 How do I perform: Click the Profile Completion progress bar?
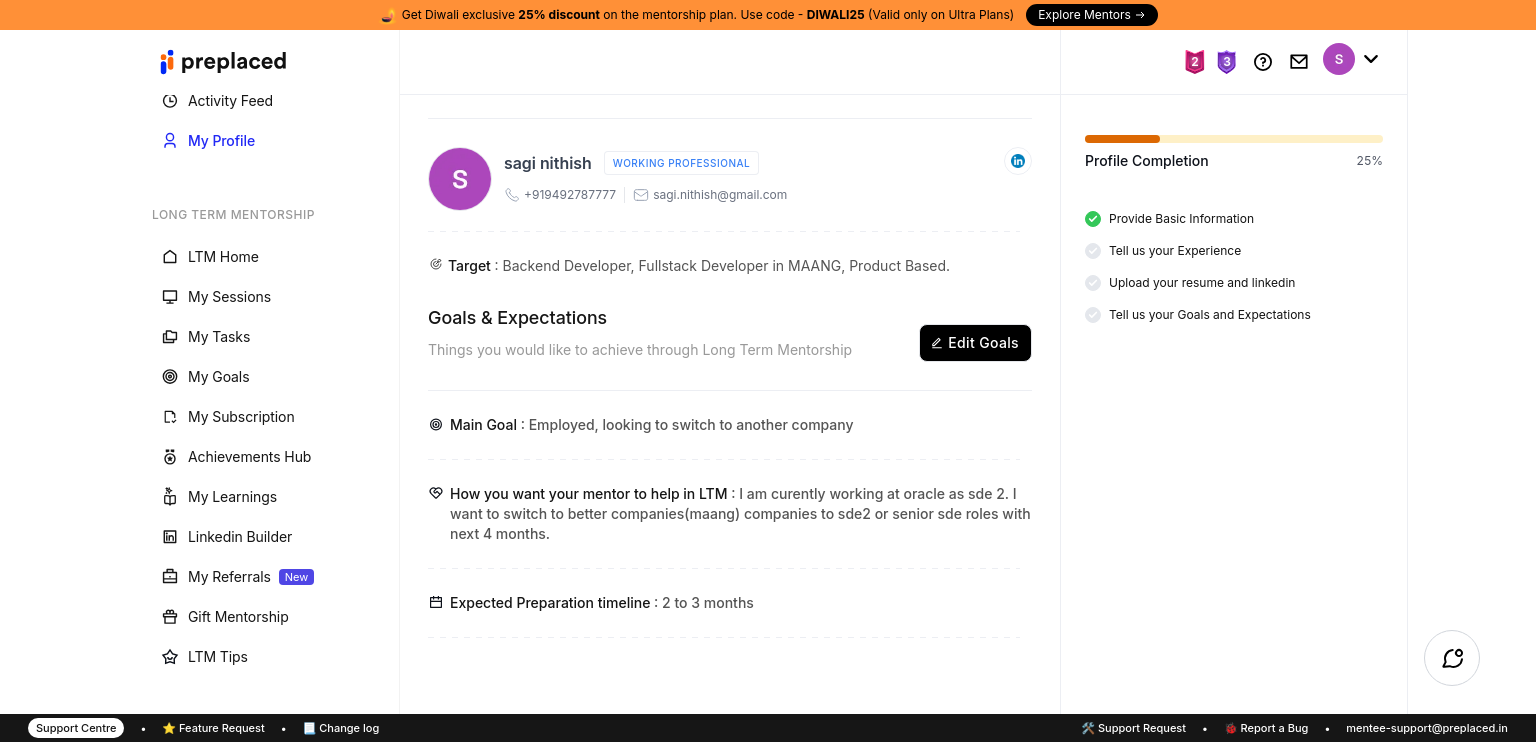1234,139
